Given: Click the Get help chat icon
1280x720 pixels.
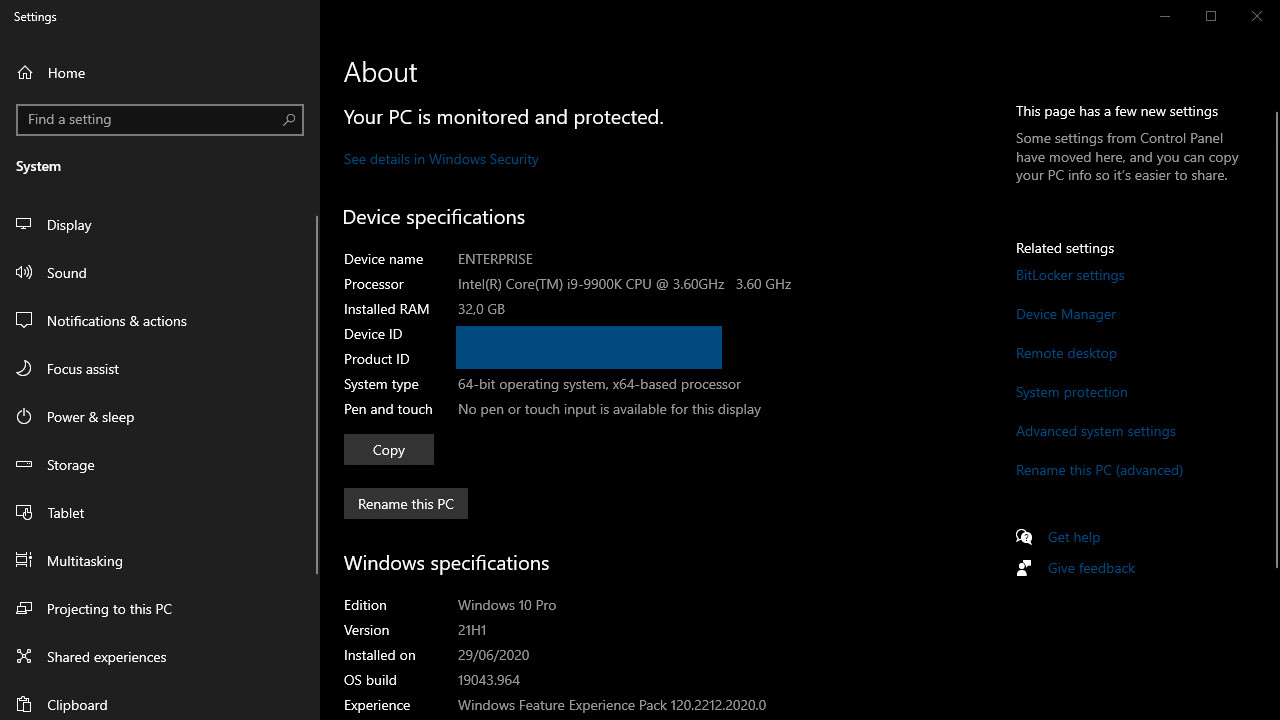Looking at the screenshot, I should coord(1024,537).
